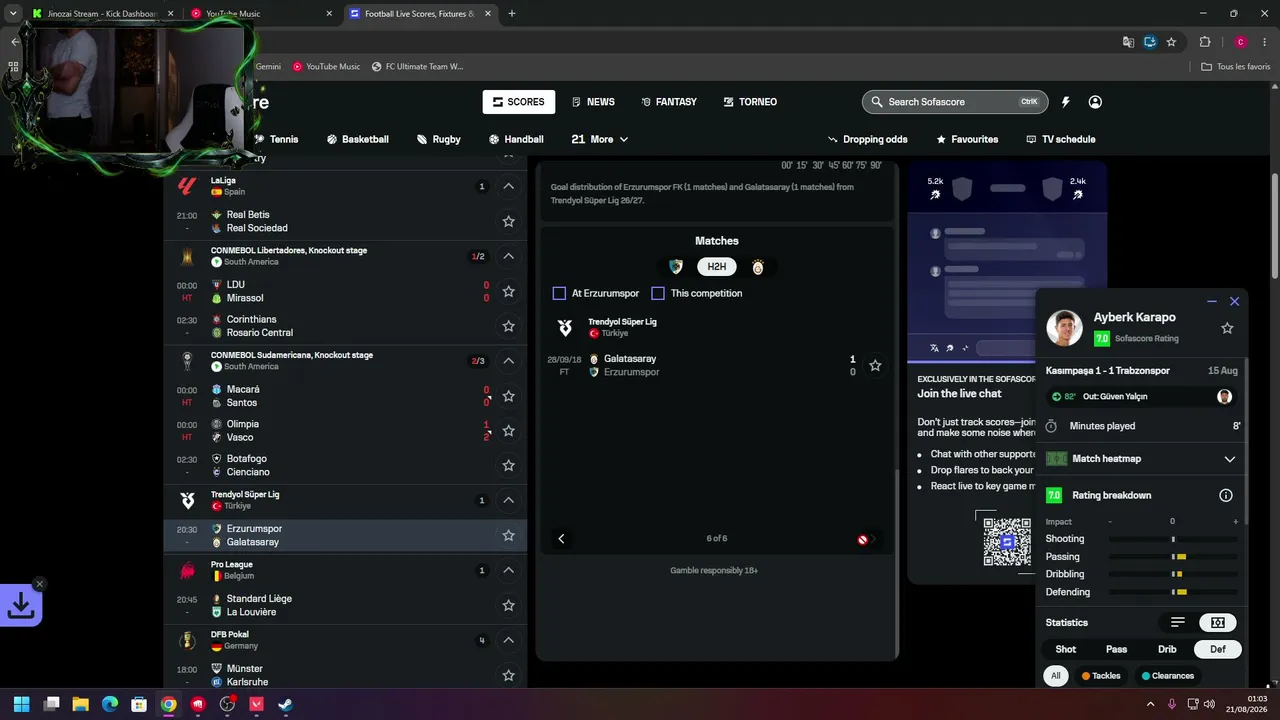Switch to Shot statistics tab
The height and width of the screenshot is (720, 1280).
[1066, 649]
